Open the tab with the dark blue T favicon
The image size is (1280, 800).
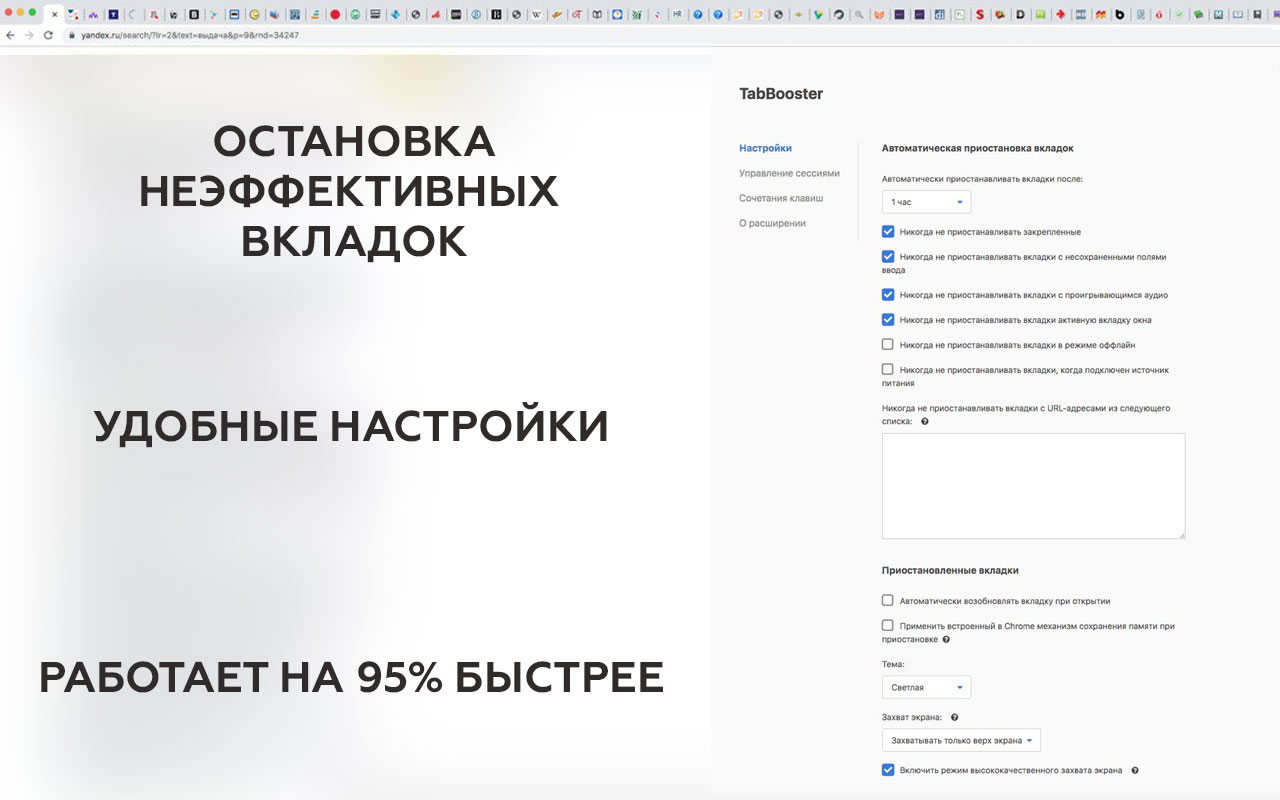113,15
